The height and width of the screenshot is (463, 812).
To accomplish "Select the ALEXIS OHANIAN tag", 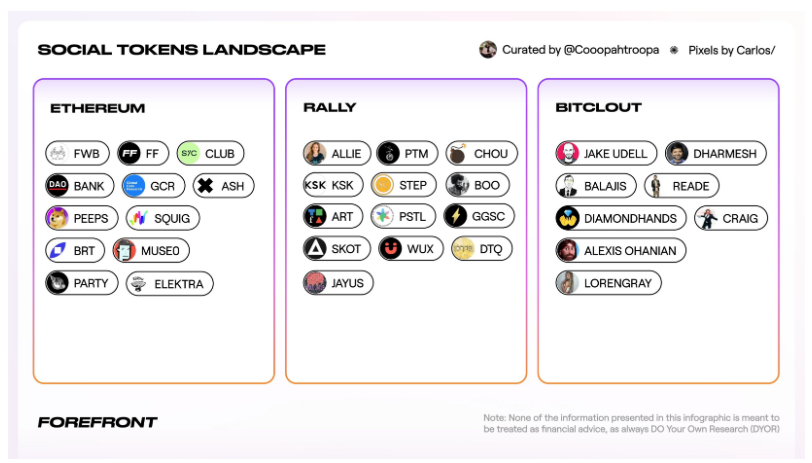I will coord(620,250).
